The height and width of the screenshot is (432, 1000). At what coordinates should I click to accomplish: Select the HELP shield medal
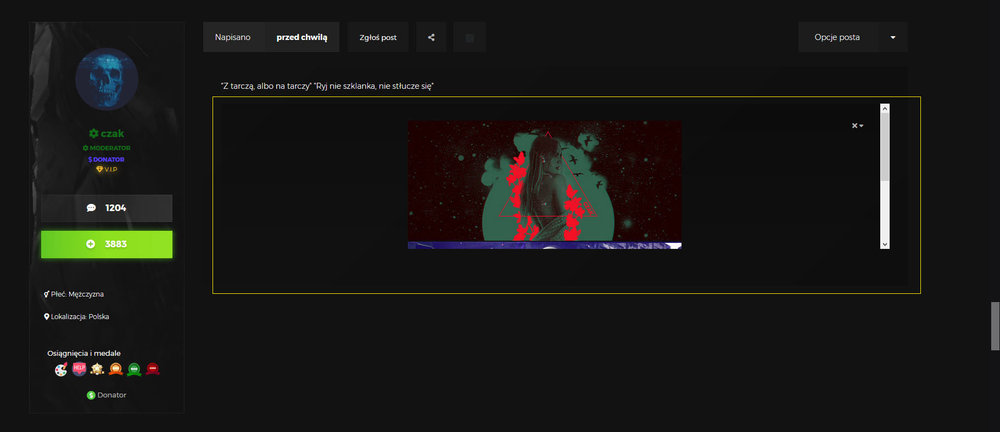click(x=79, y=369)
